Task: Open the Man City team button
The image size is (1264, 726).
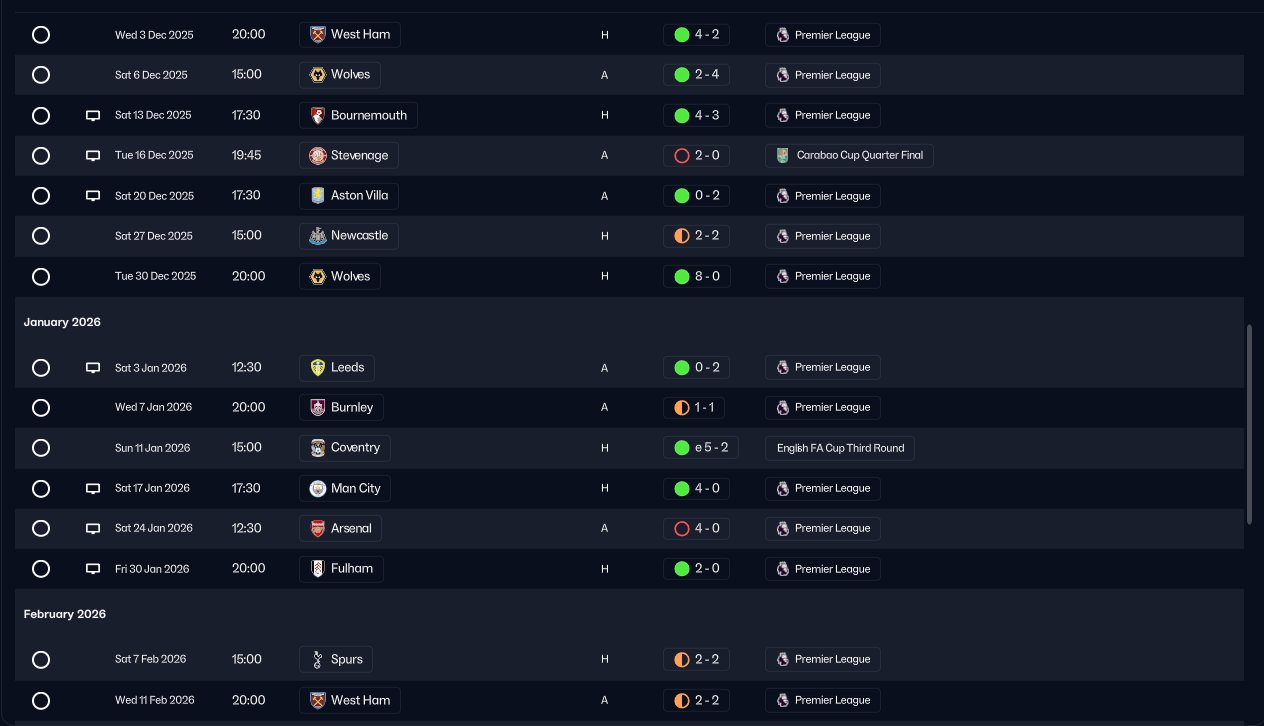Action: 345,488
